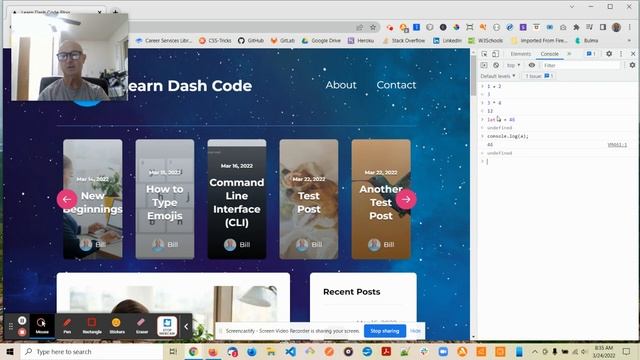Pause the Screencastify recording

pyautogui.click(x=22, y=320)
